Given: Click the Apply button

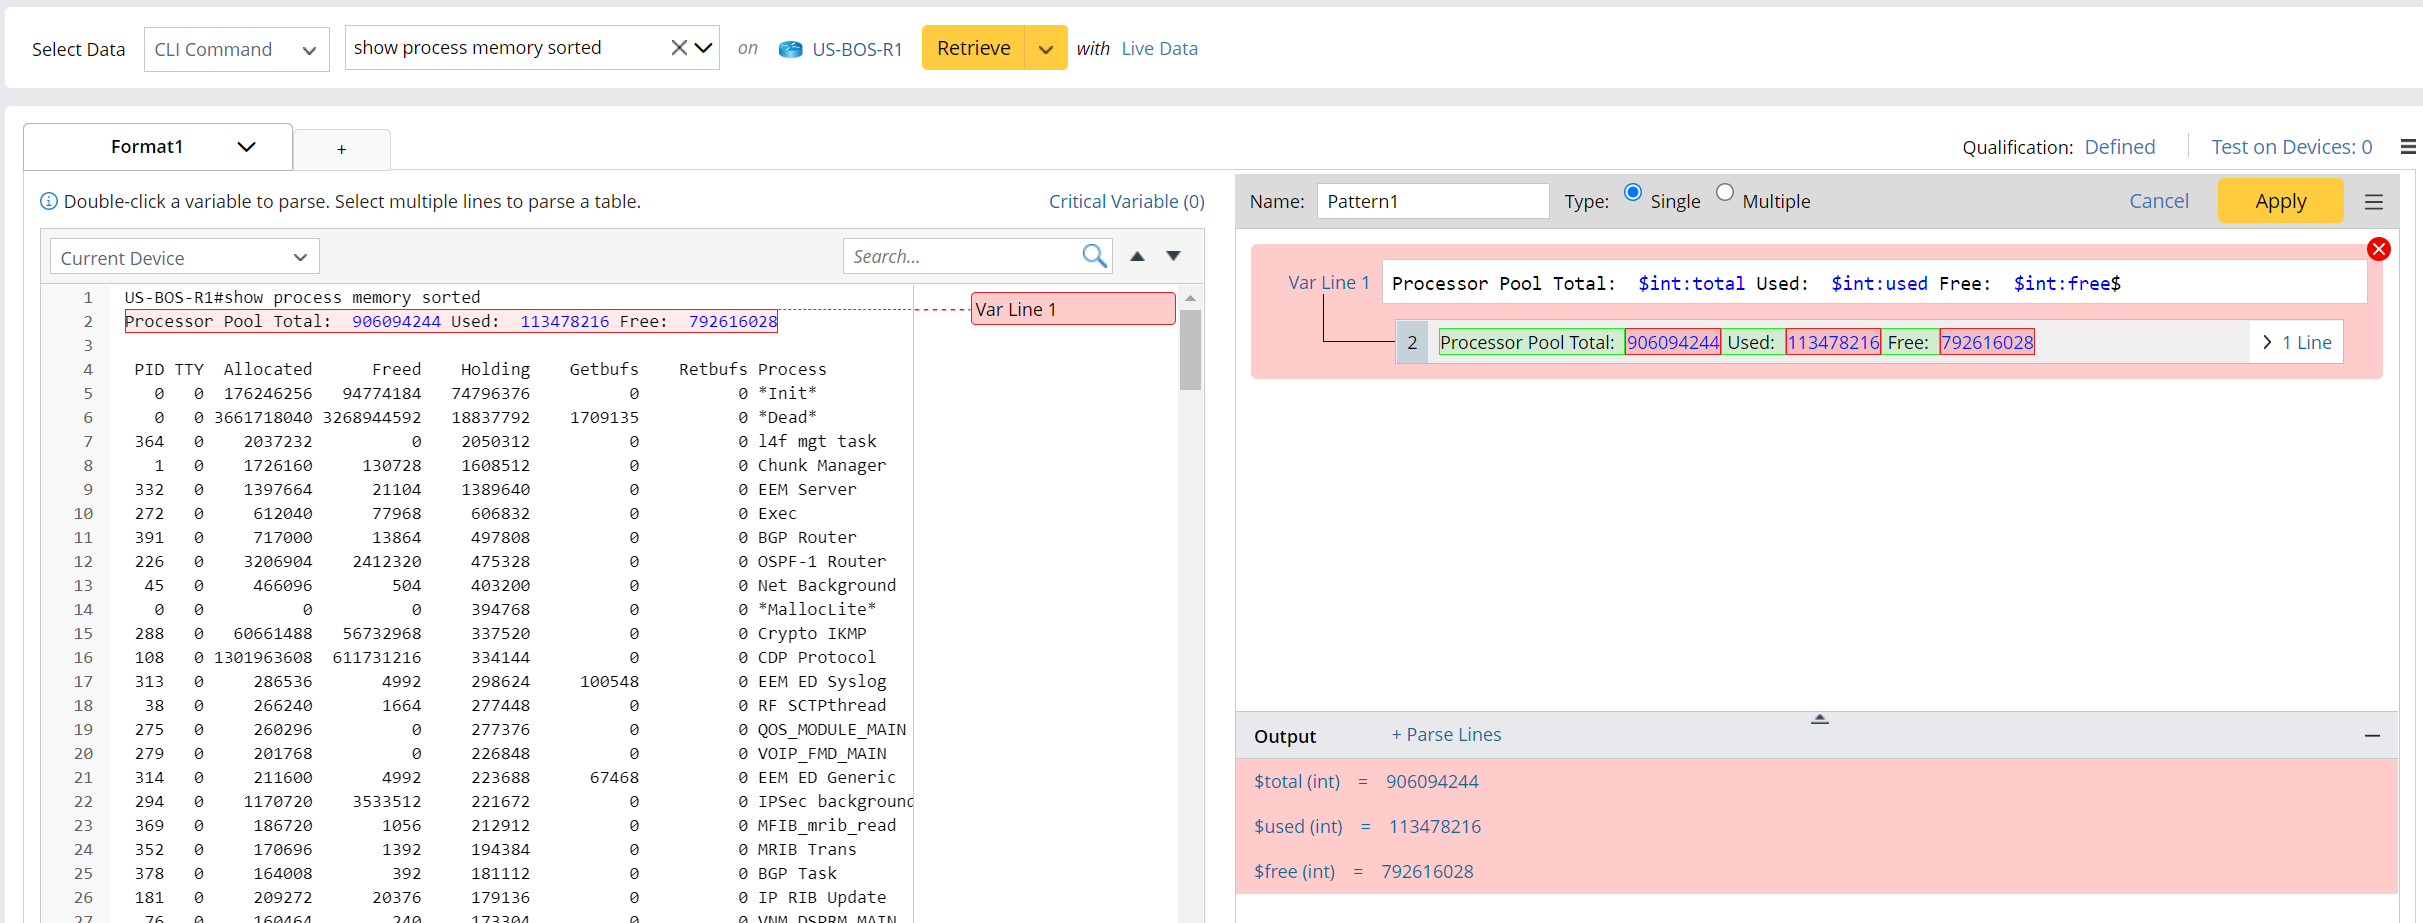Looking at the screenshot, I should (x=2279, y=201).
